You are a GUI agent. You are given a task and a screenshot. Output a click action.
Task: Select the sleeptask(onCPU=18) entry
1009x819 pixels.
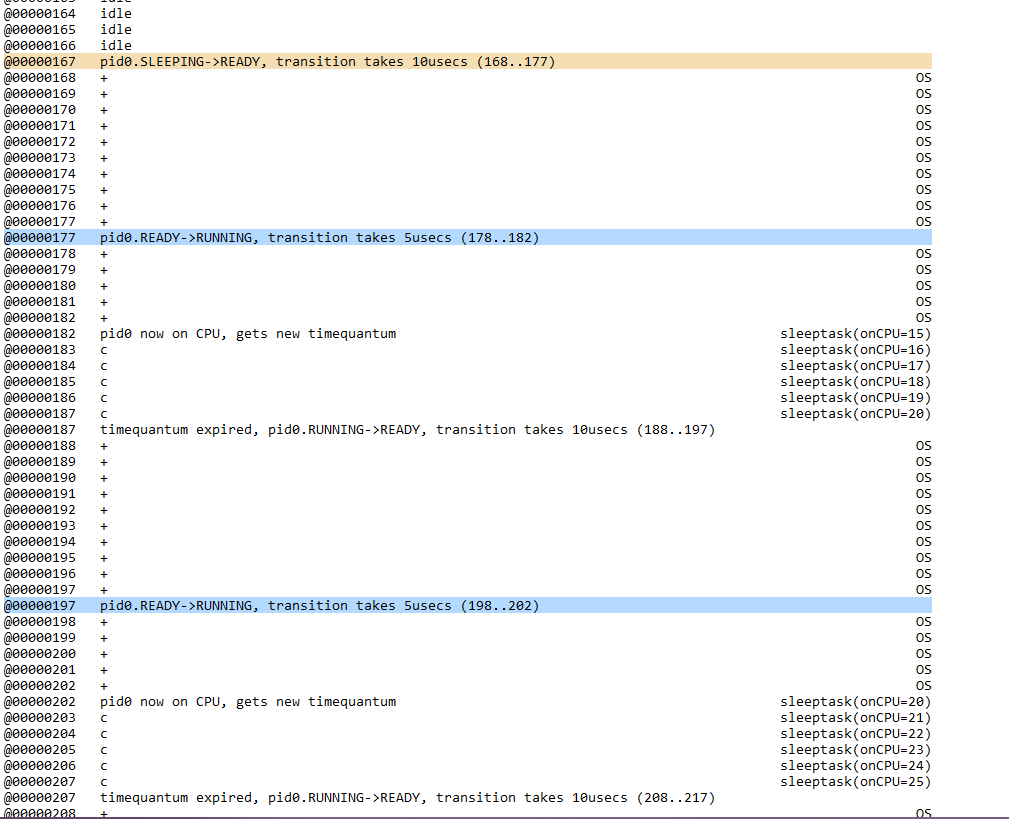tap(855, 382)
